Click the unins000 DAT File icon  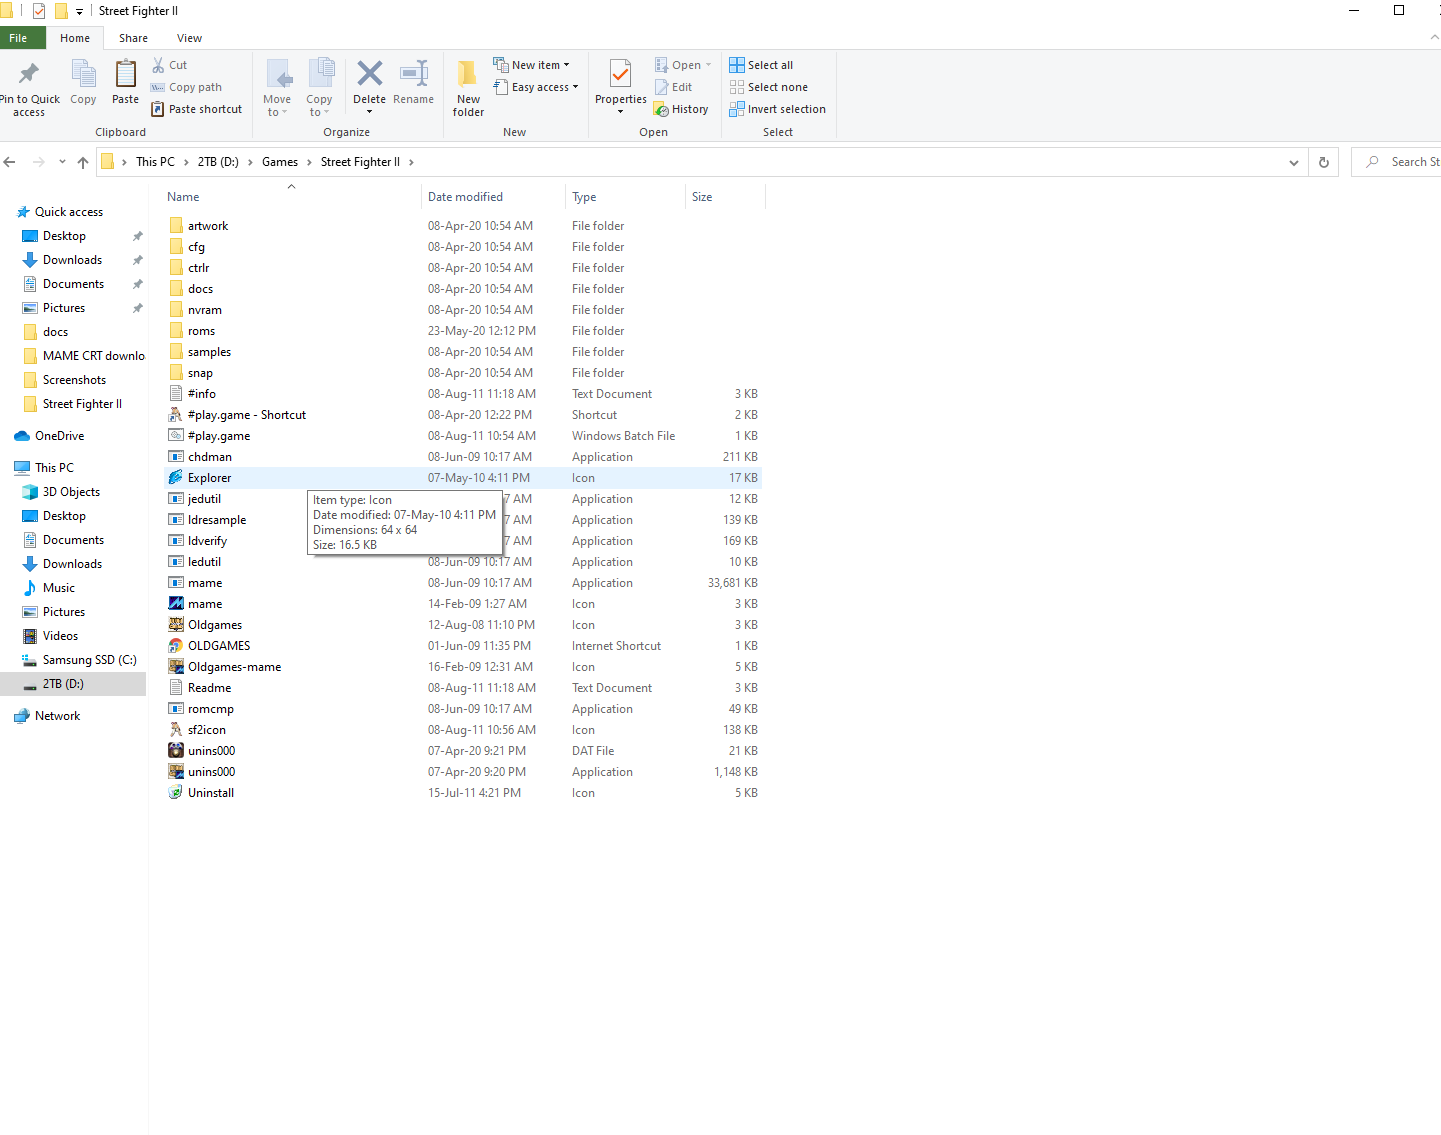pos(176,751)
